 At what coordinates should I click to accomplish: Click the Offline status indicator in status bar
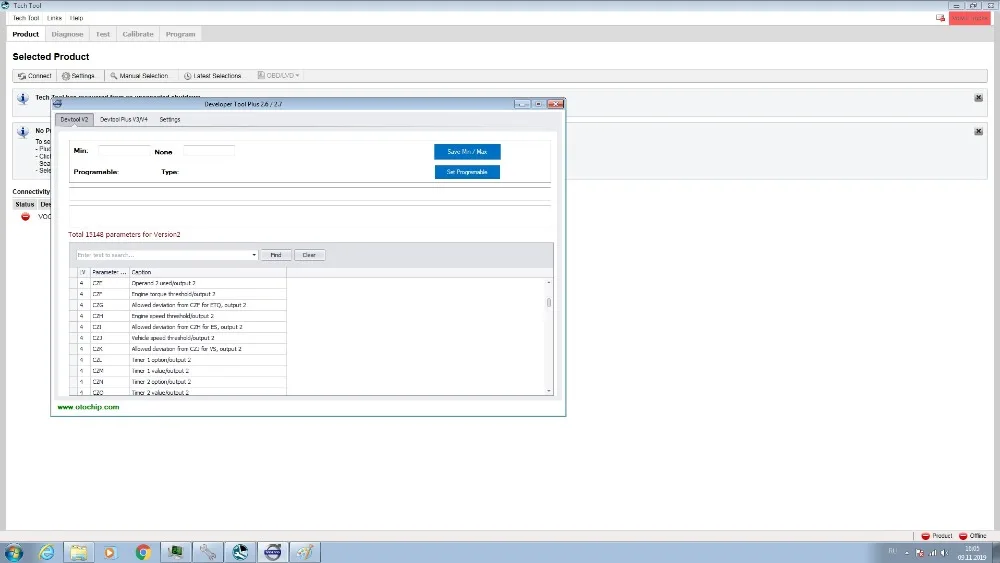coord(973,536)
